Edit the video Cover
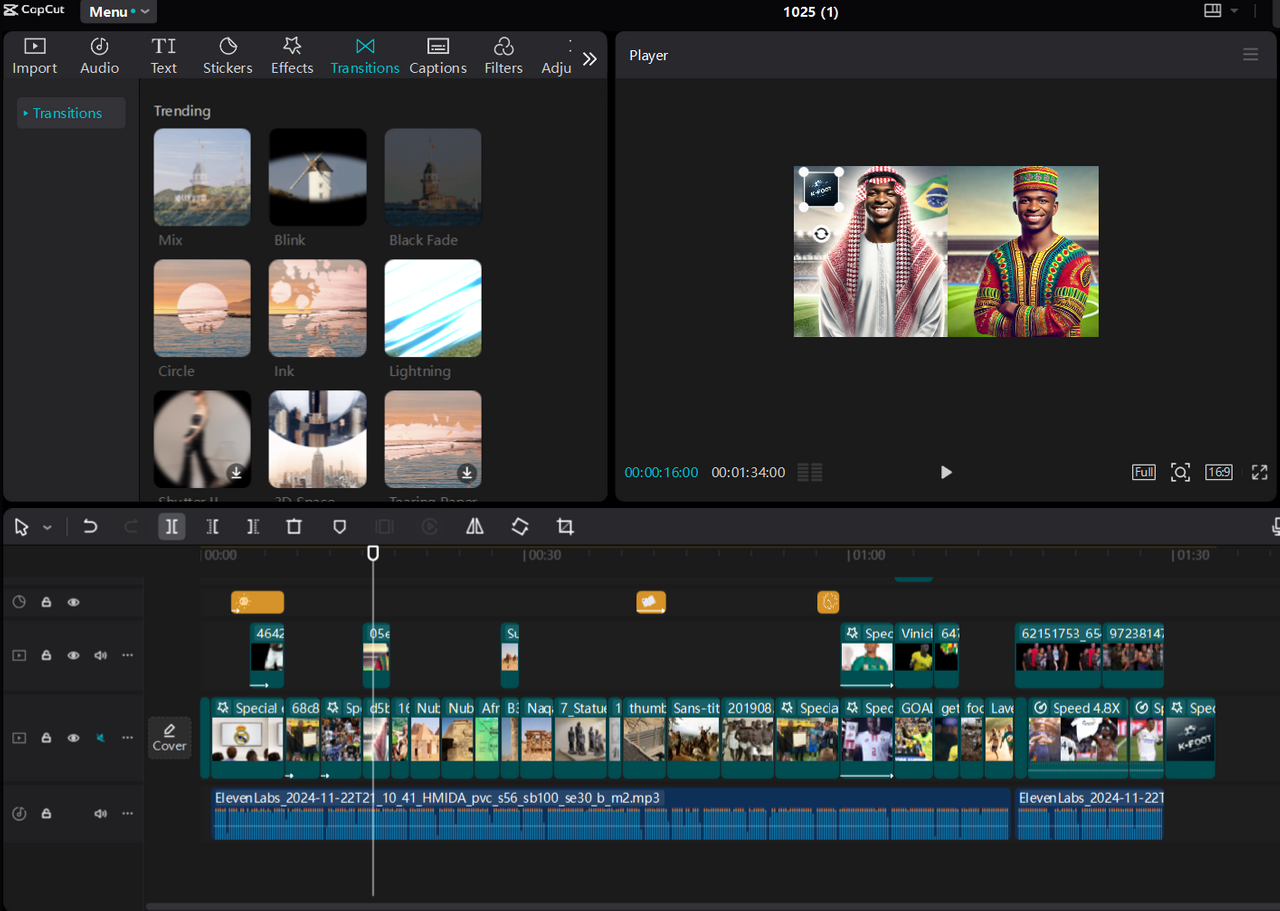 click(x=170, y=738)
